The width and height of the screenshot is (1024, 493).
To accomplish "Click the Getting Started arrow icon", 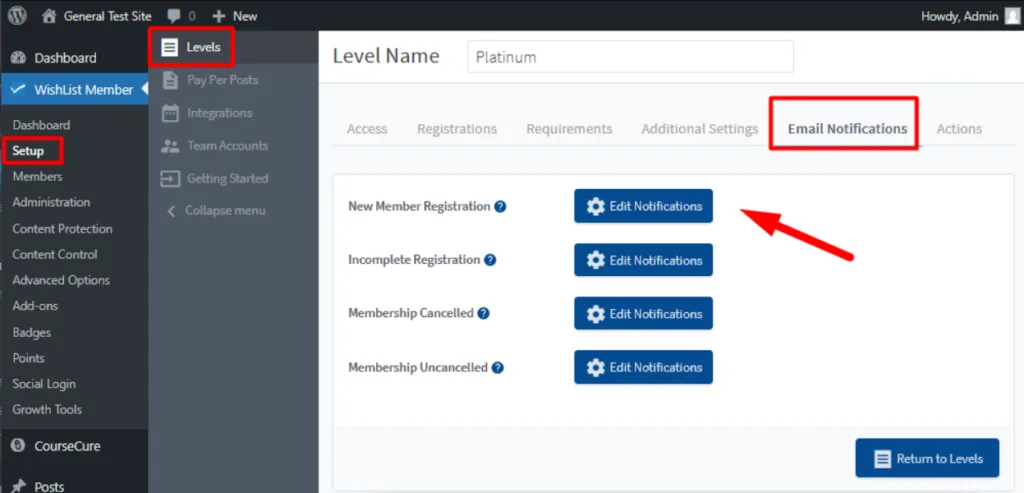I will (x=170, y=178).
